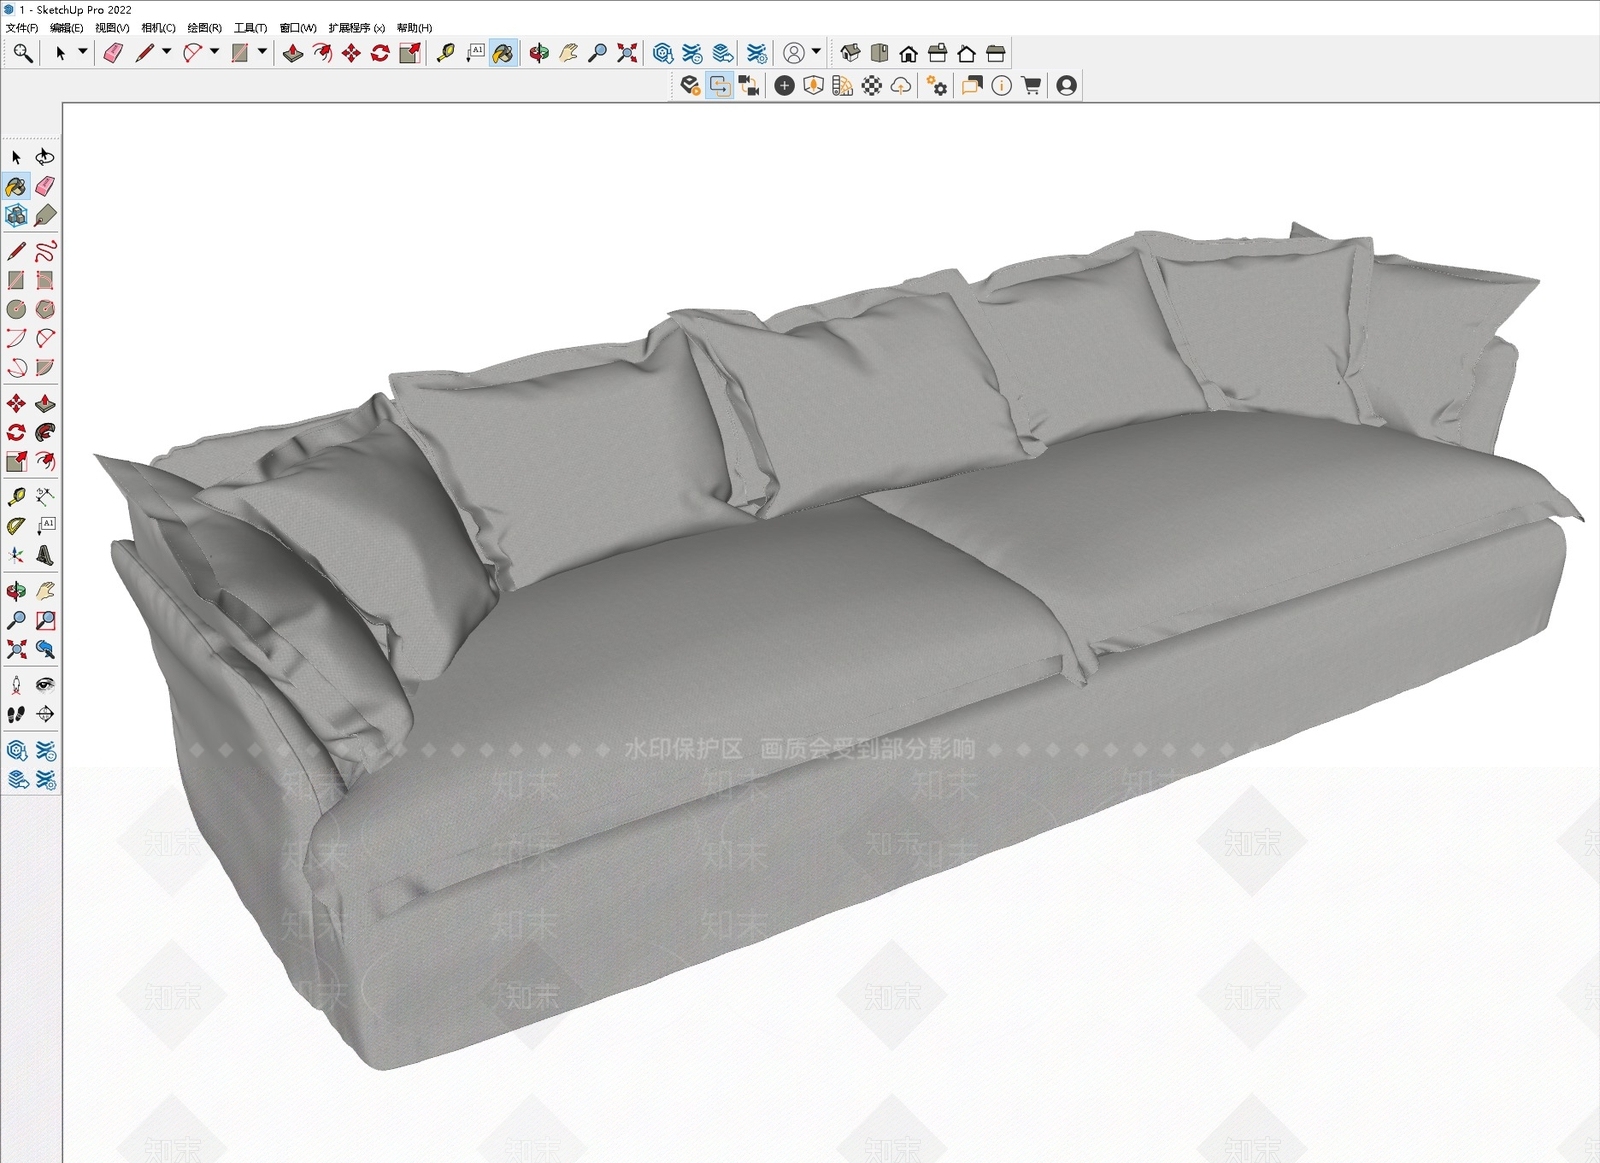Click the Make Component tool

pyautogui.click(x=16, y=215)
